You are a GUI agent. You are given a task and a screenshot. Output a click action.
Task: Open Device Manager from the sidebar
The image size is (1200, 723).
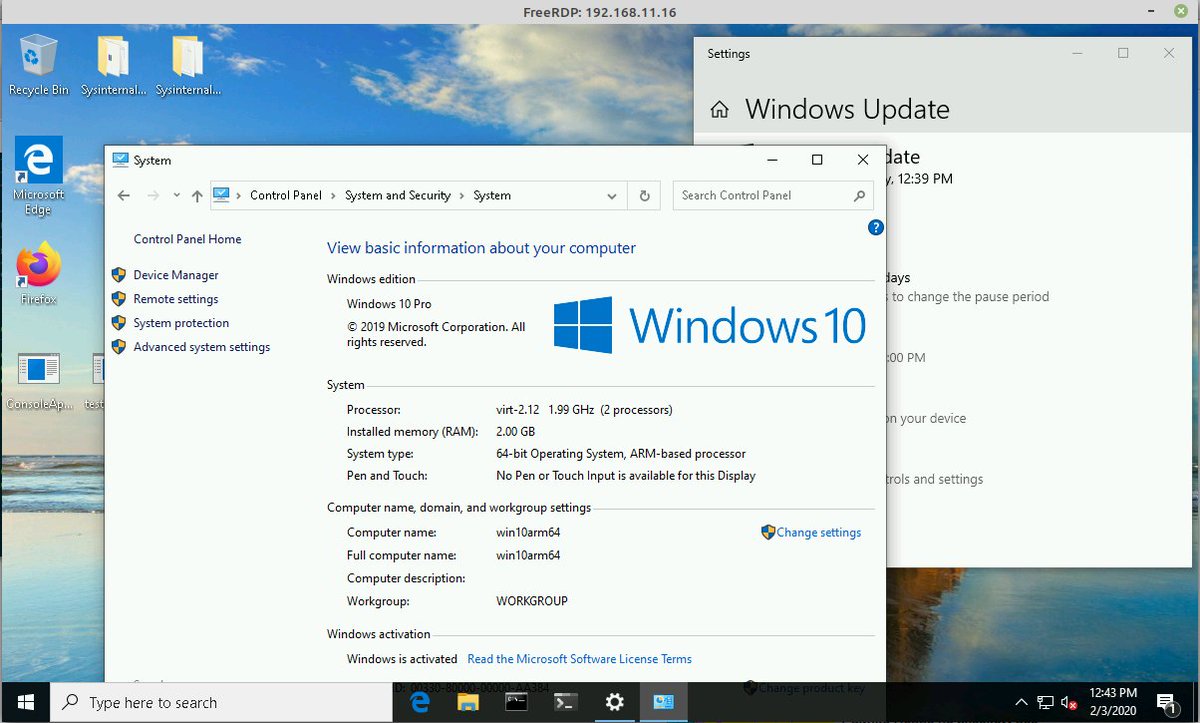(x=176, y=275)
